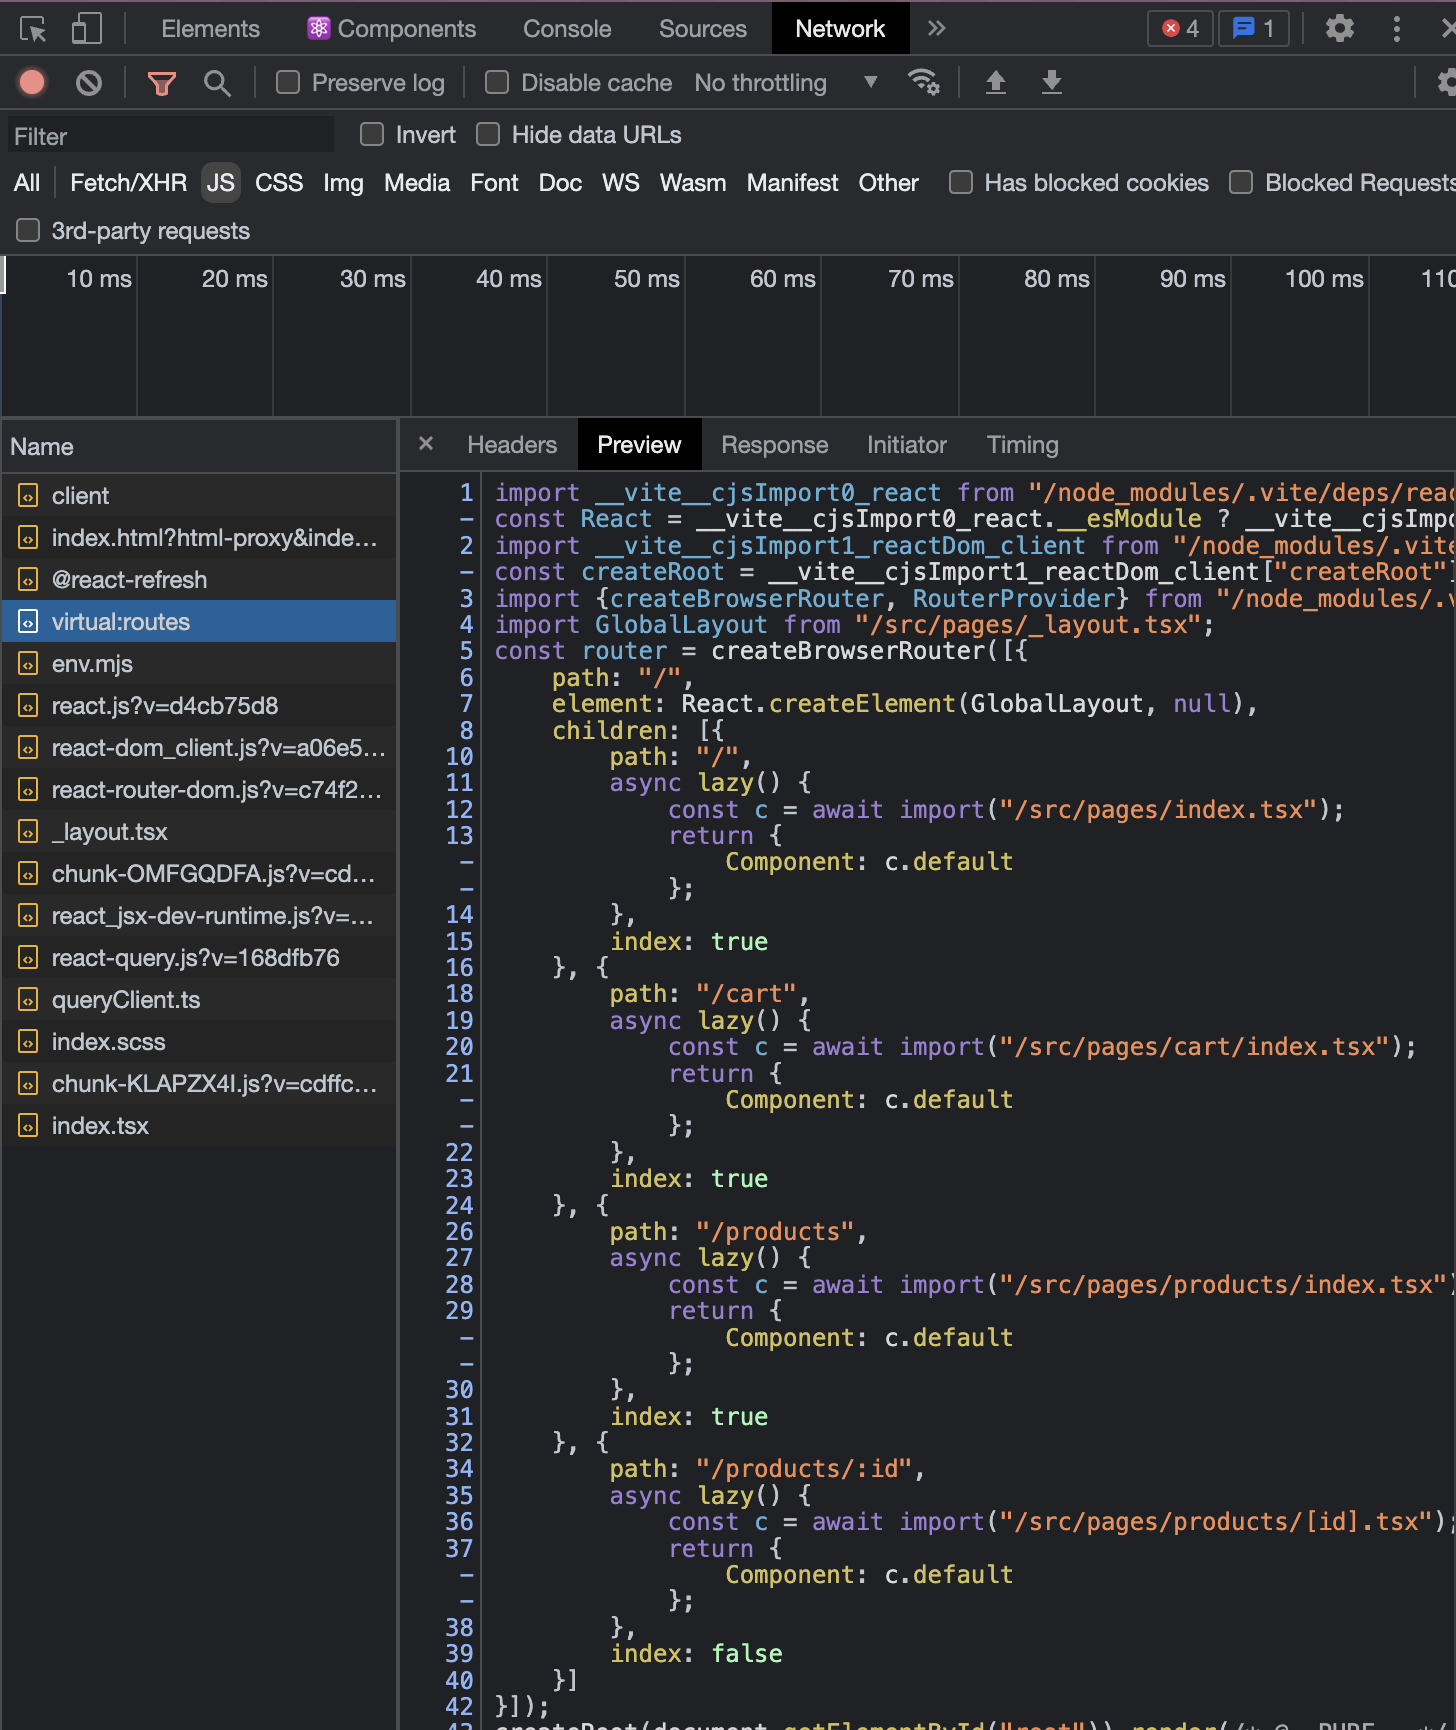Select the react.js?v=d4cb75d8 request
Image resolution: width=1456 pixels, height=1730 pixels.
click(198, 706)
